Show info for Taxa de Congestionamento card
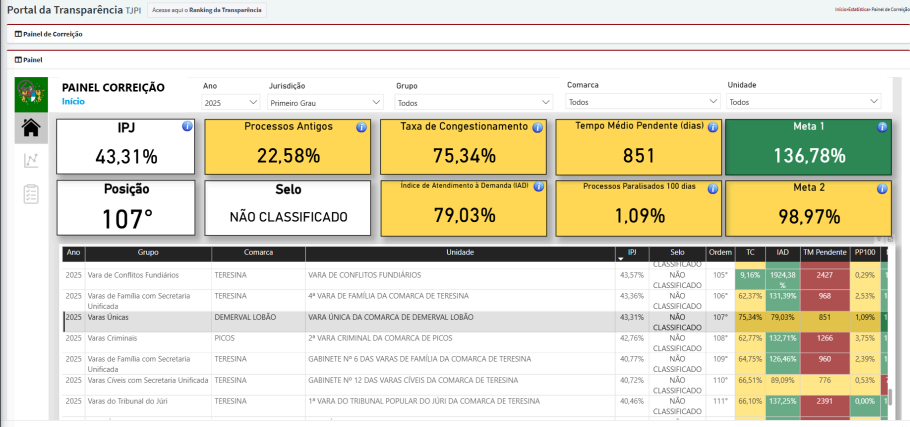This screenshot has height=427, width=910. 537,128
